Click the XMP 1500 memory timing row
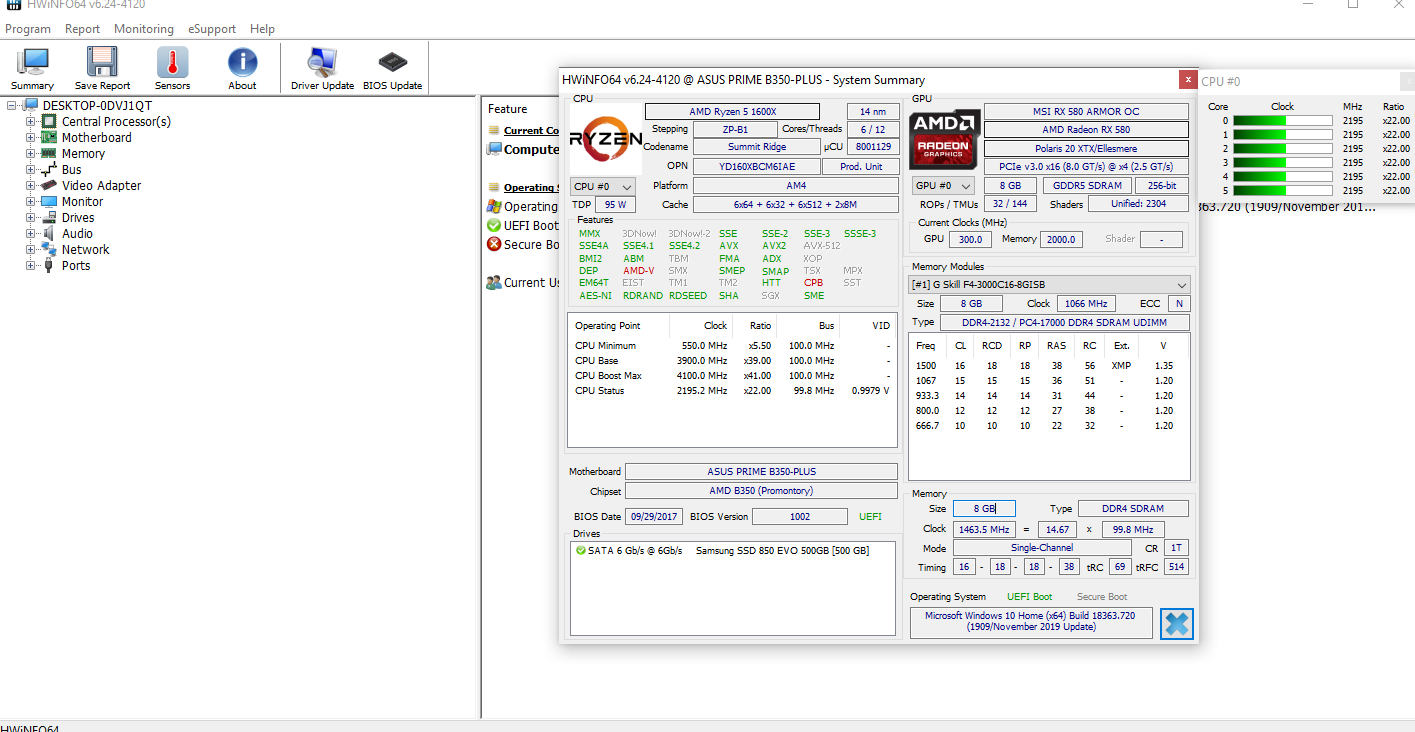The image size is (1415, 732). click(x=1048, y=366)
